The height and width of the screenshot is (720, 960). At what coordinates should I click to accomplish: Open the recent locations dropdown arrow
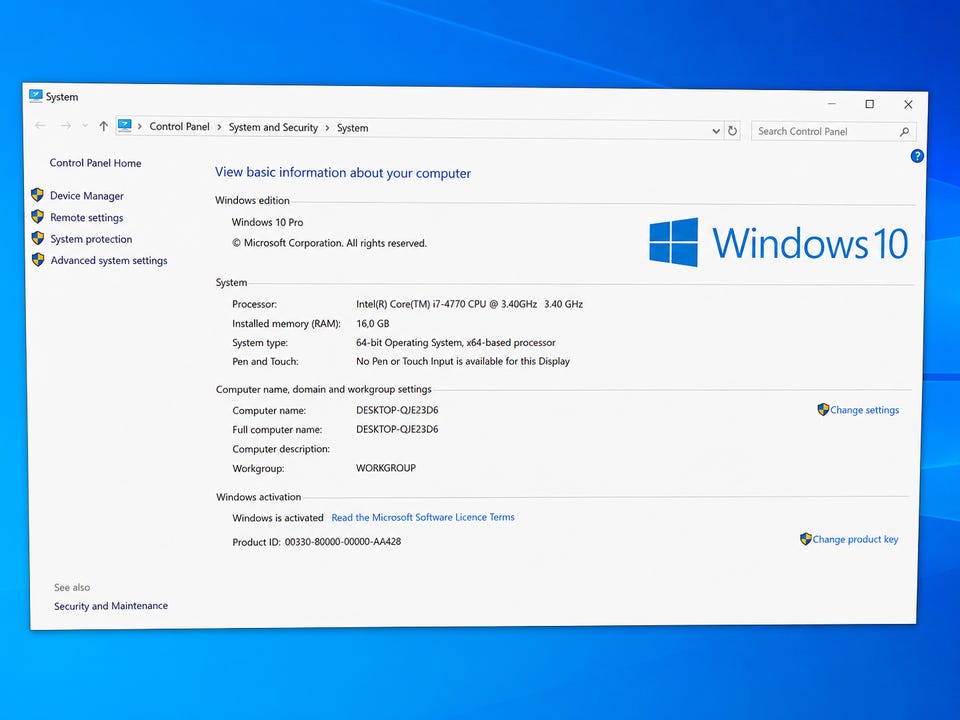click(x=85, y=126)
